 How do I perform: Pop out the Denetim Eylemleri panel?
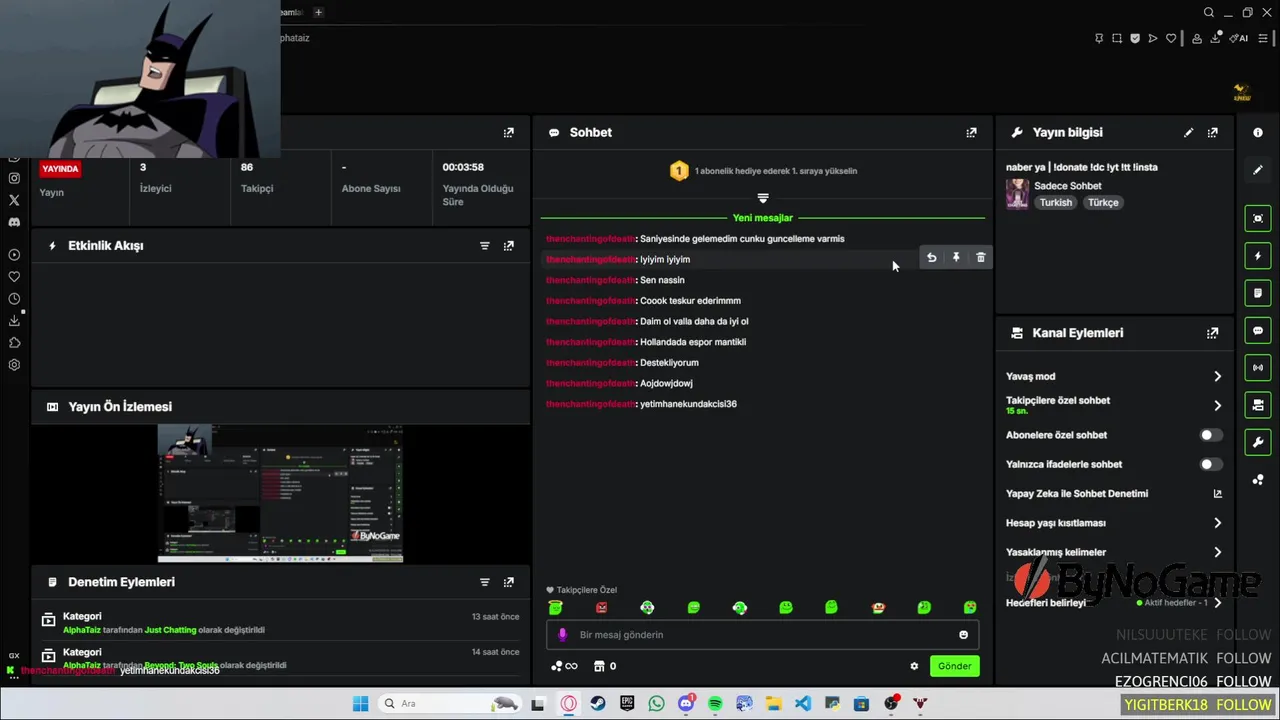[x=509, y=582]
